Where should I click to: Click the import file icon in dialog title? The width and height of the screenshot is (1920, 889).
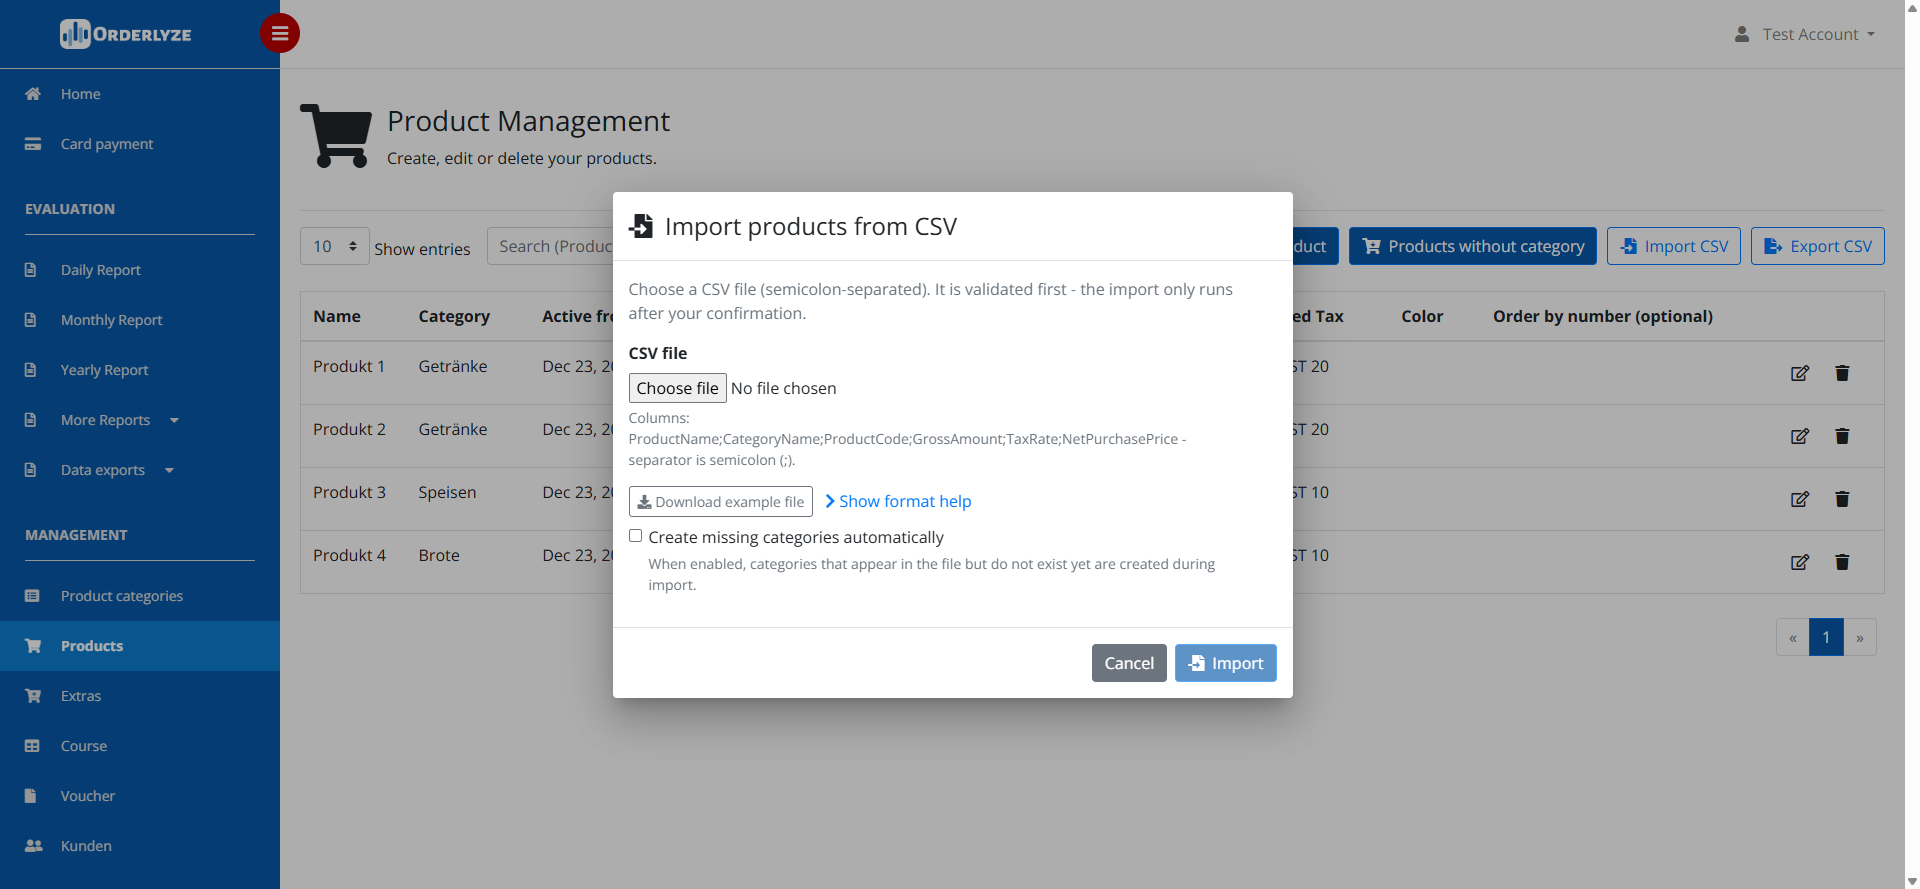641,226
